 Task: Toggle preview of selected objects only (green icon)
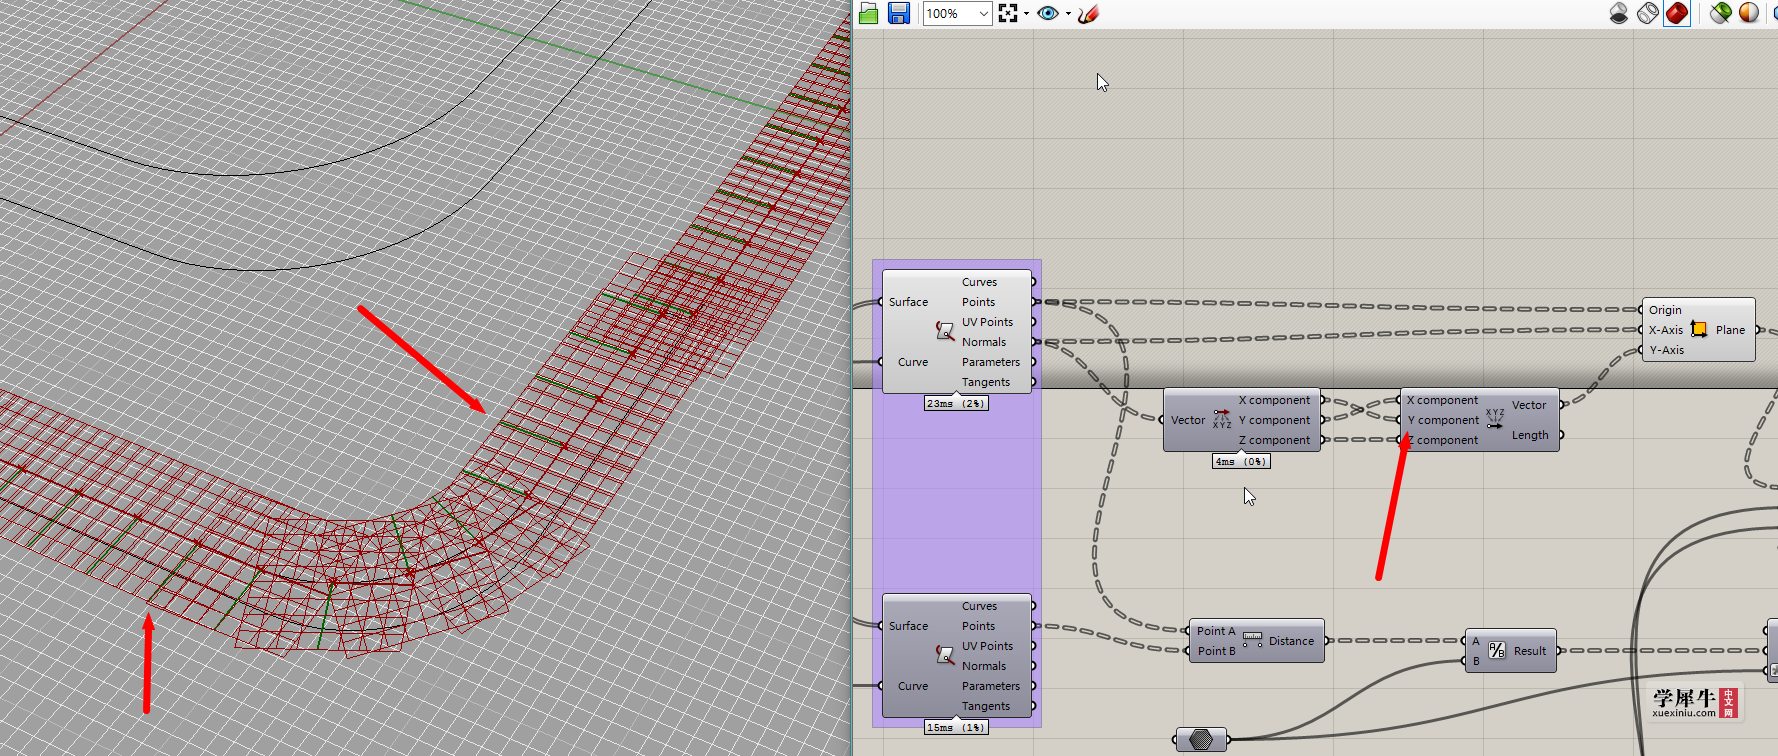(1720, 13)
